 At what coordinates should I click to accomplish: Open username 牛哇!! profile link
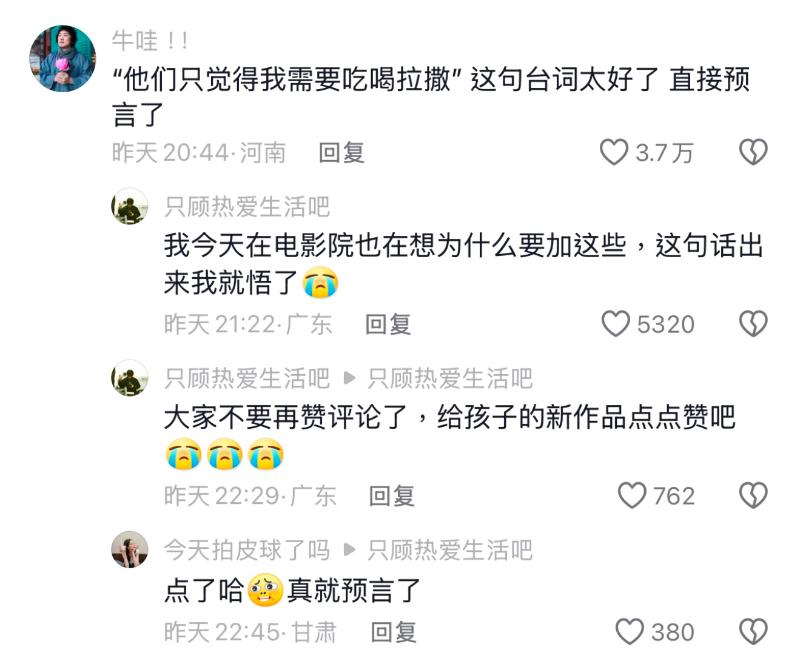pyautogui.click(x=150, y=40)
